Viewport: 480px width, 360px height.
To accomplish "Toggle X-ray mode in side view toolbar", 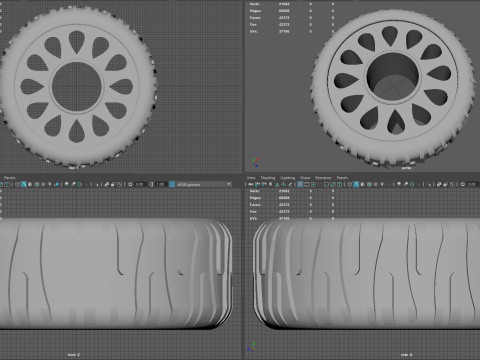I will point(439,184).
